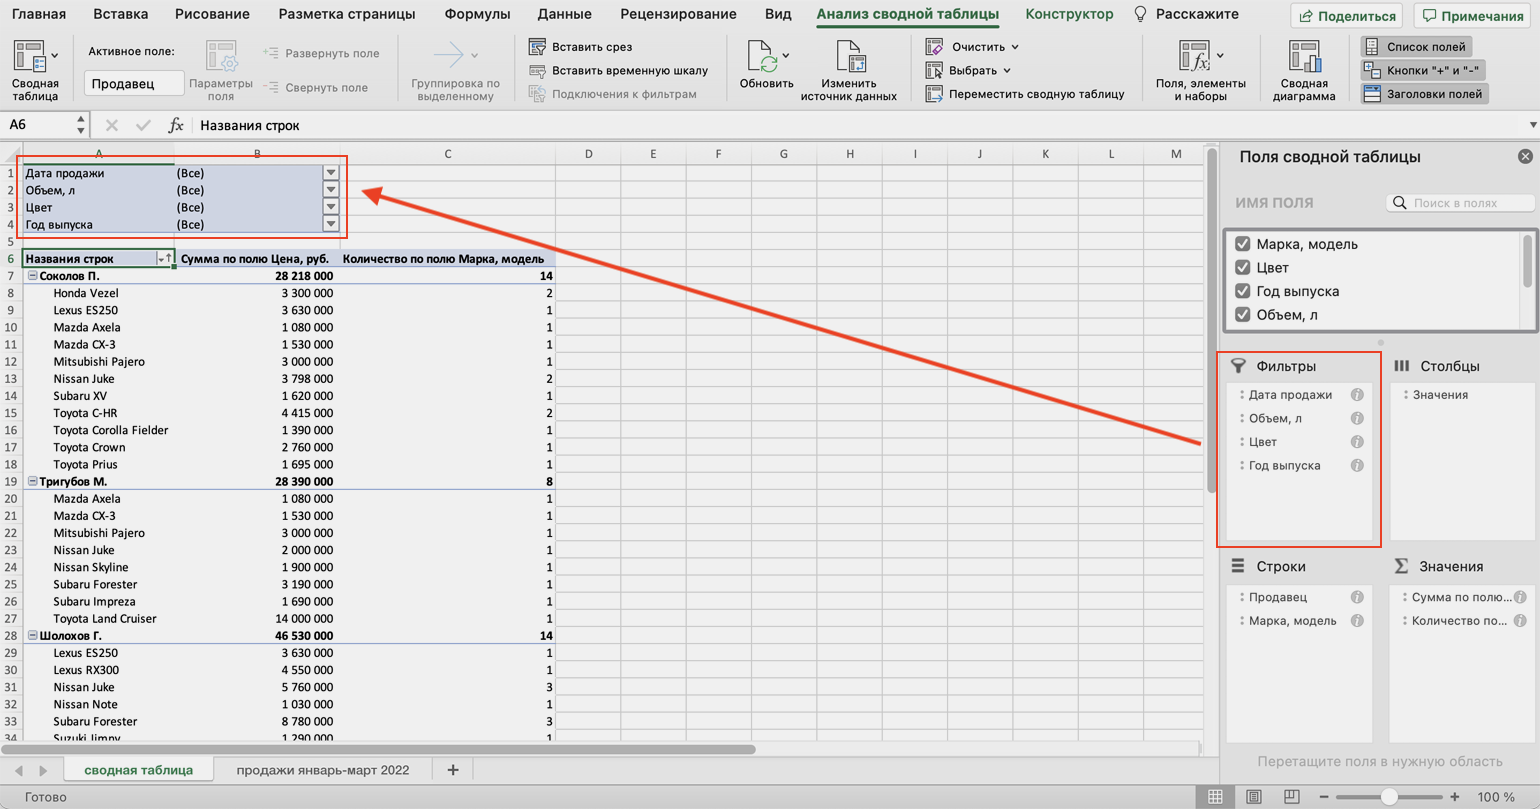Toggle the Год выпуска field checkbox
This screenshot has height=809, width=1540.
pyautogui.click(x=1243, y=291)
